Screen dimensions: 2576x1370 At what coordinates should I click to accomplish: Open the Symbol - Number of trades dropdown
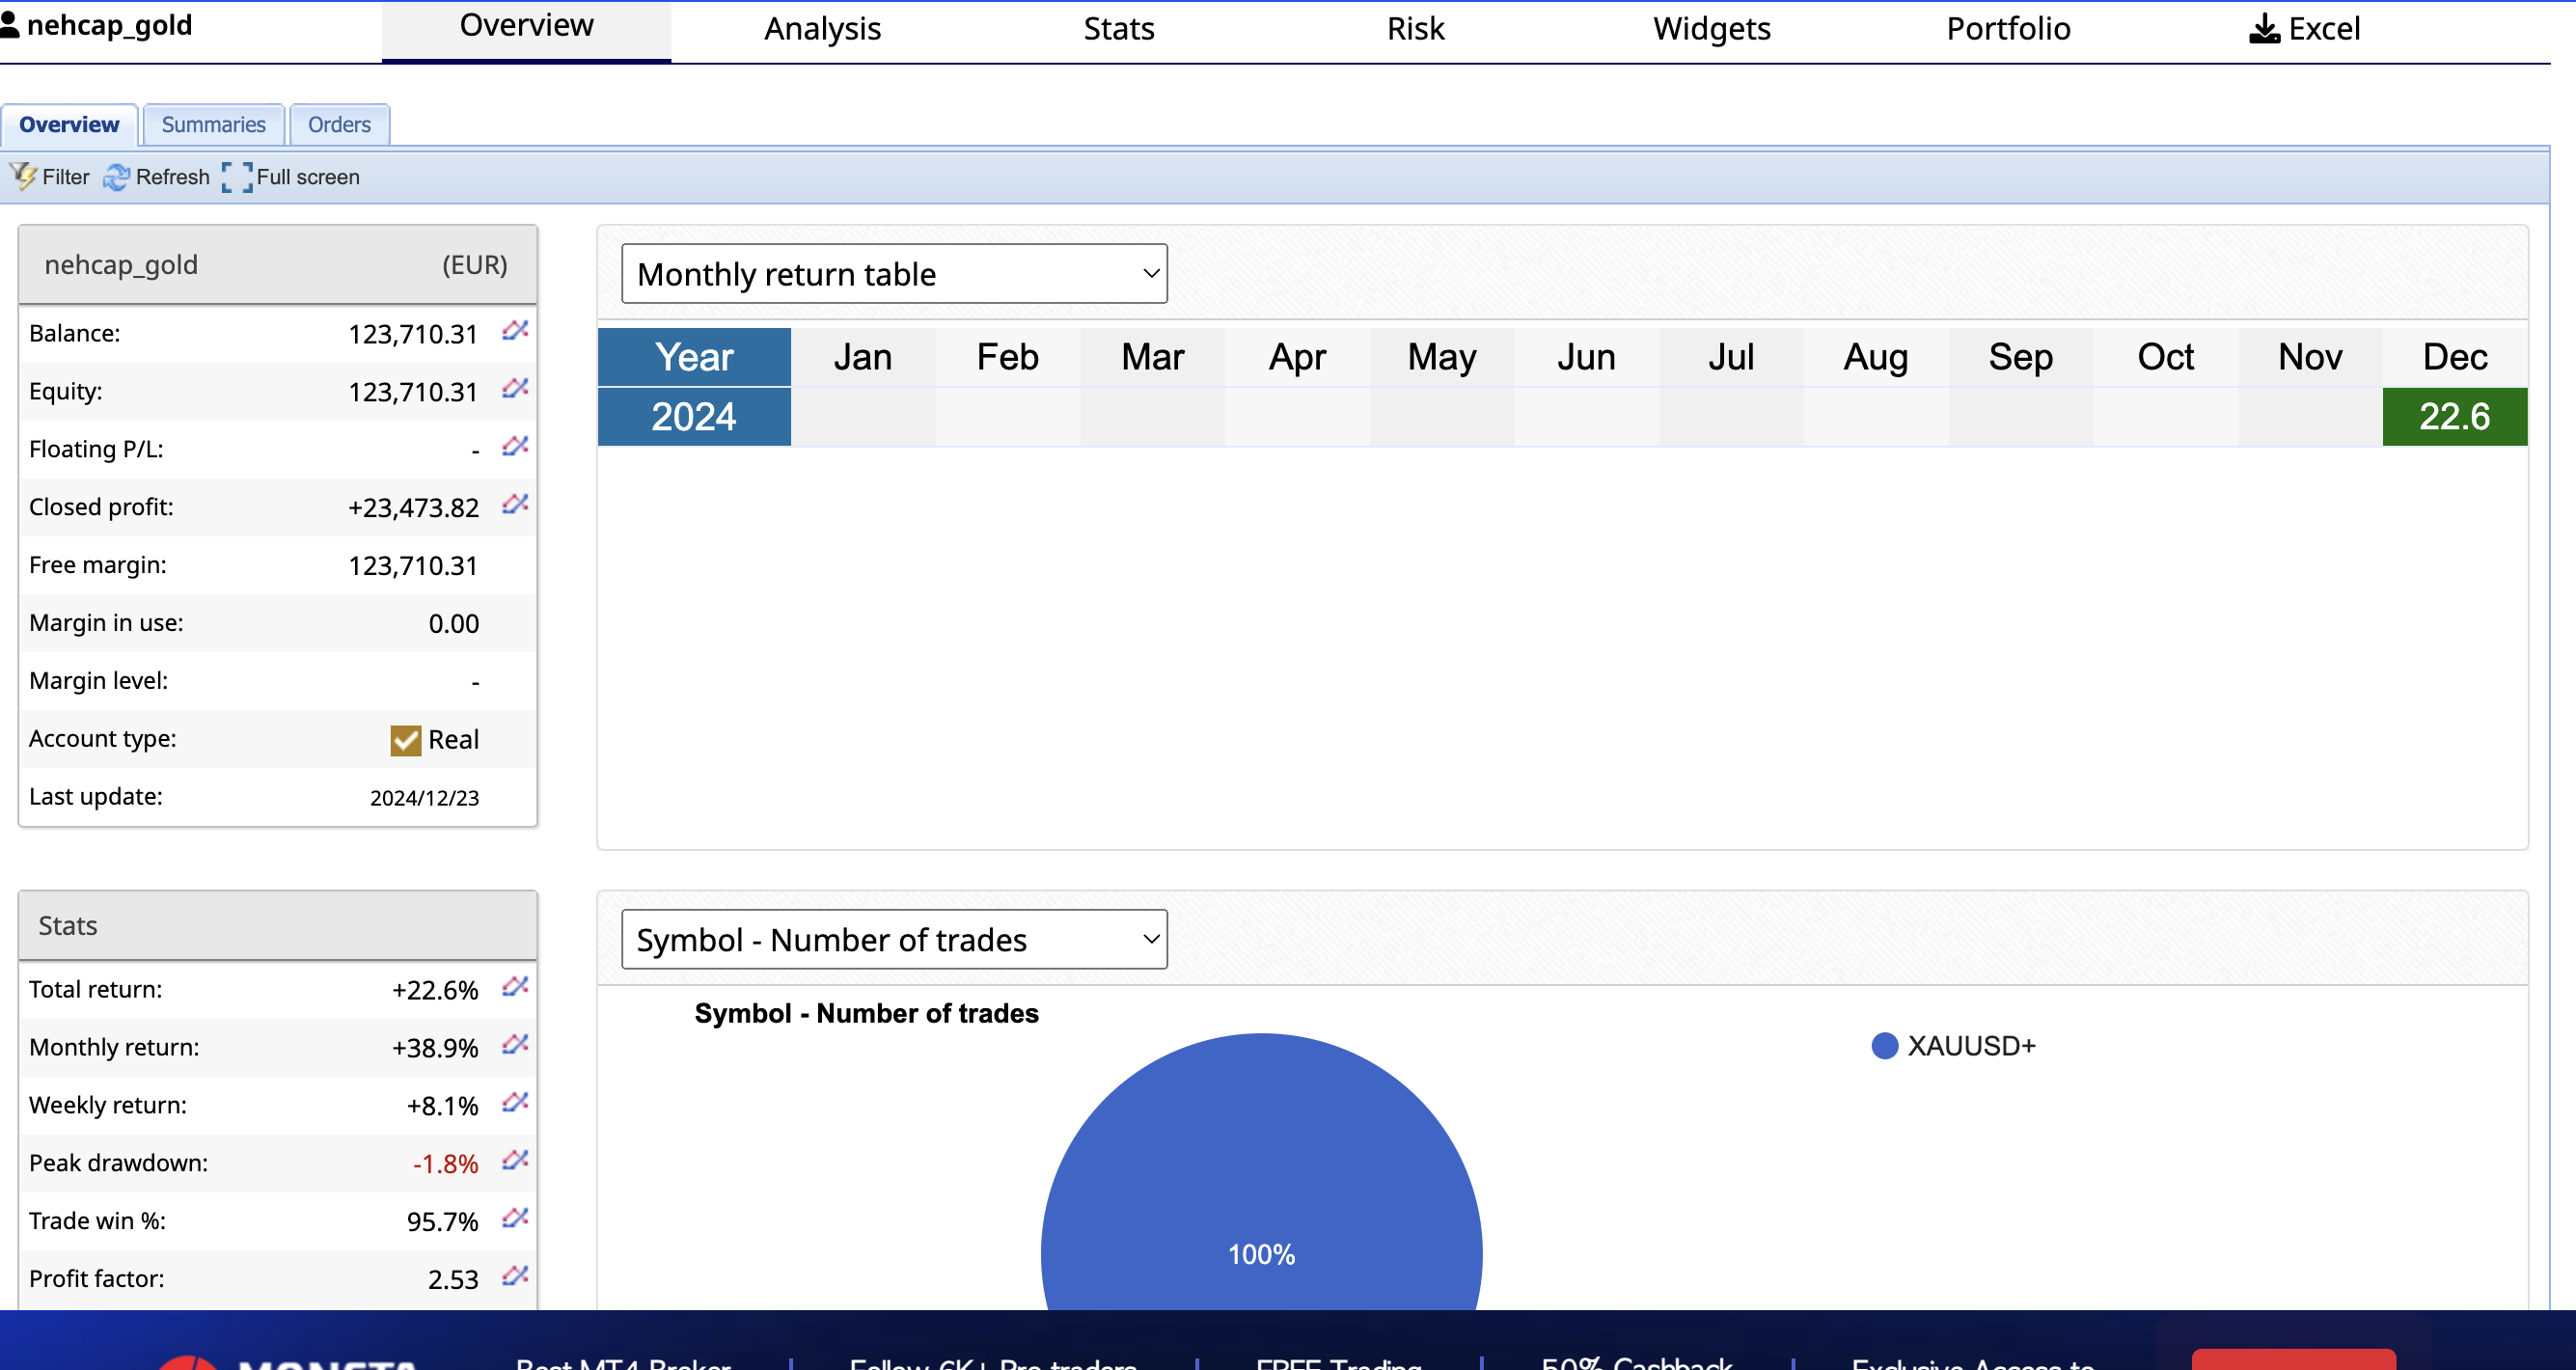click(893, 939)
